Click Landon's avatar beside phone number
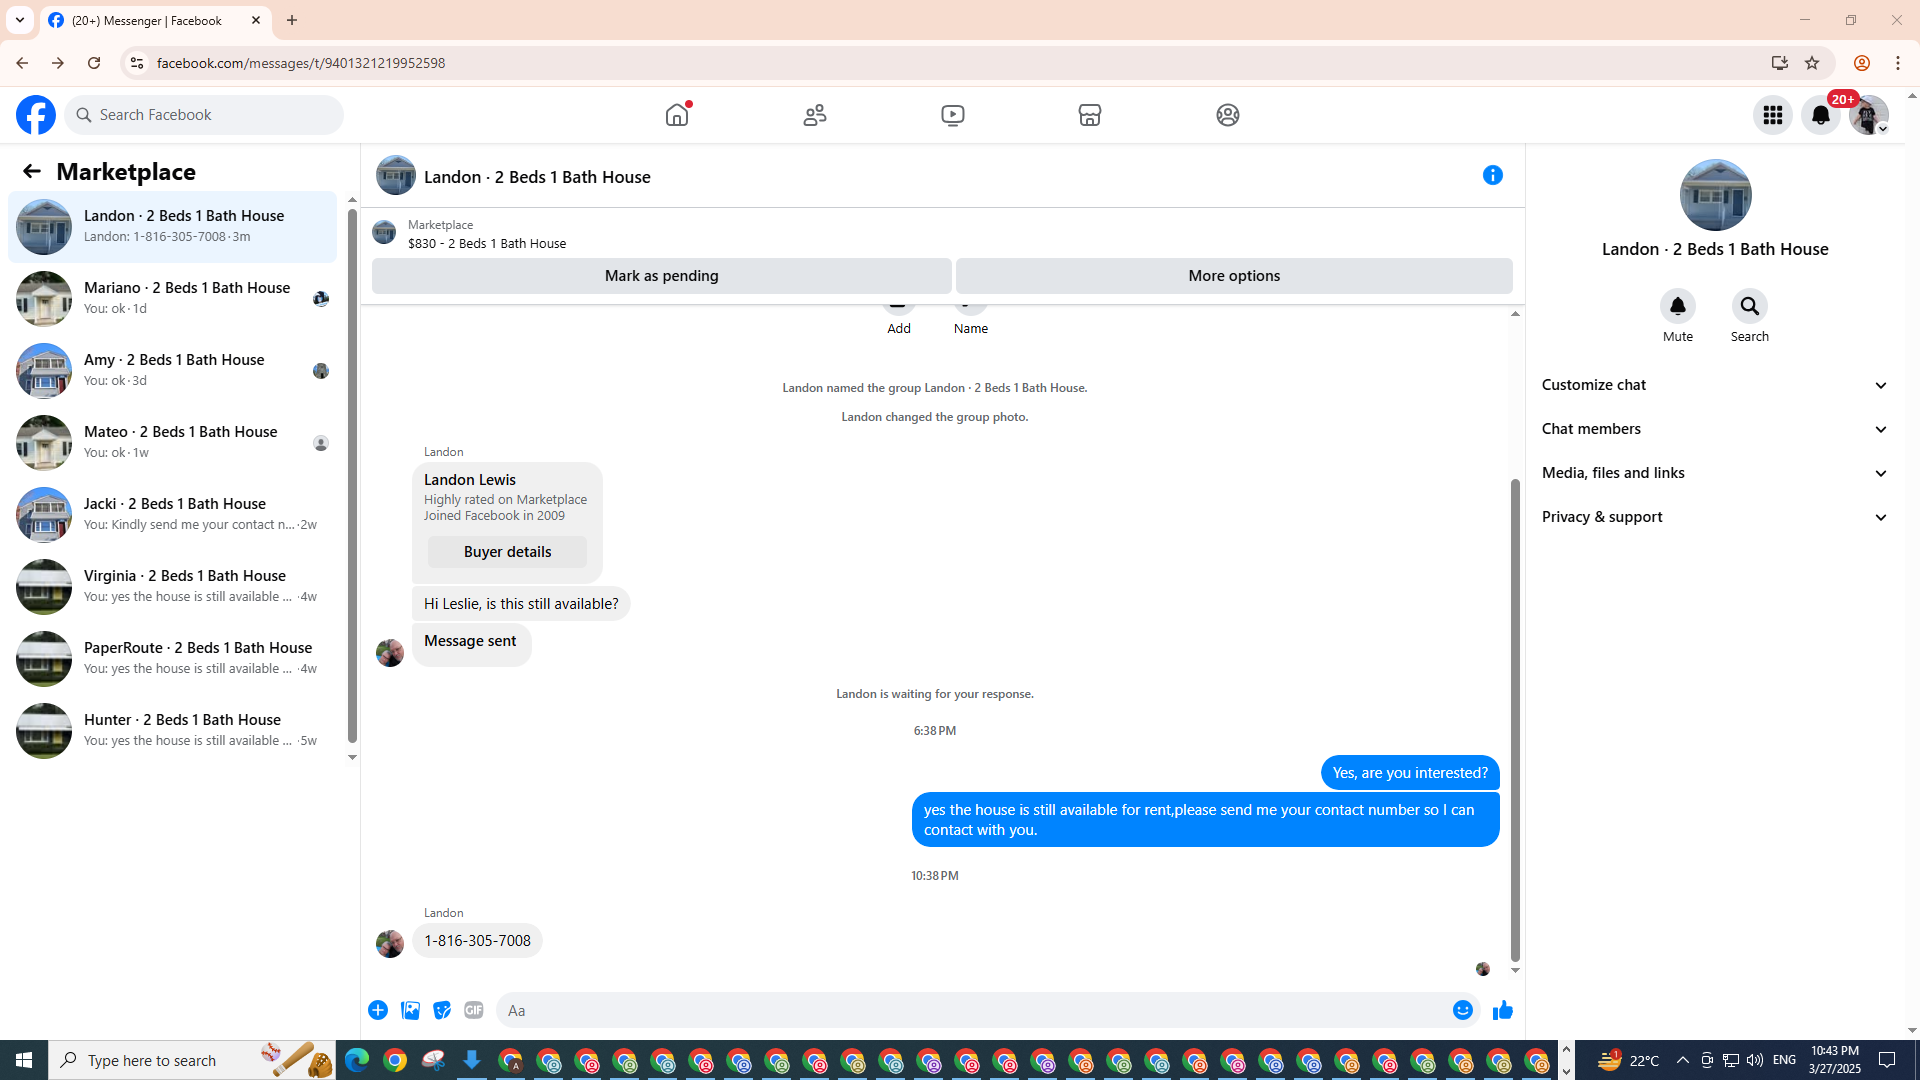 pyautogui.click(x=390, y=943)
